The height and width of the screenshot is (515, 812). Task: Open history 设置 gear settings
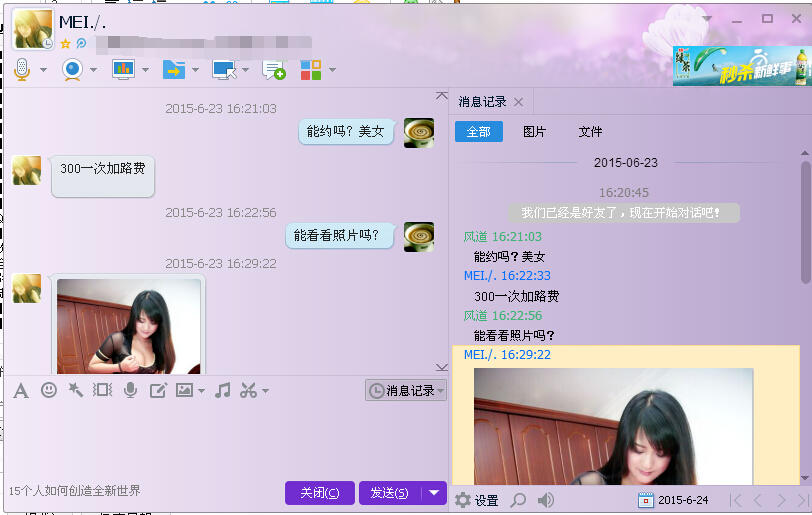477,500
